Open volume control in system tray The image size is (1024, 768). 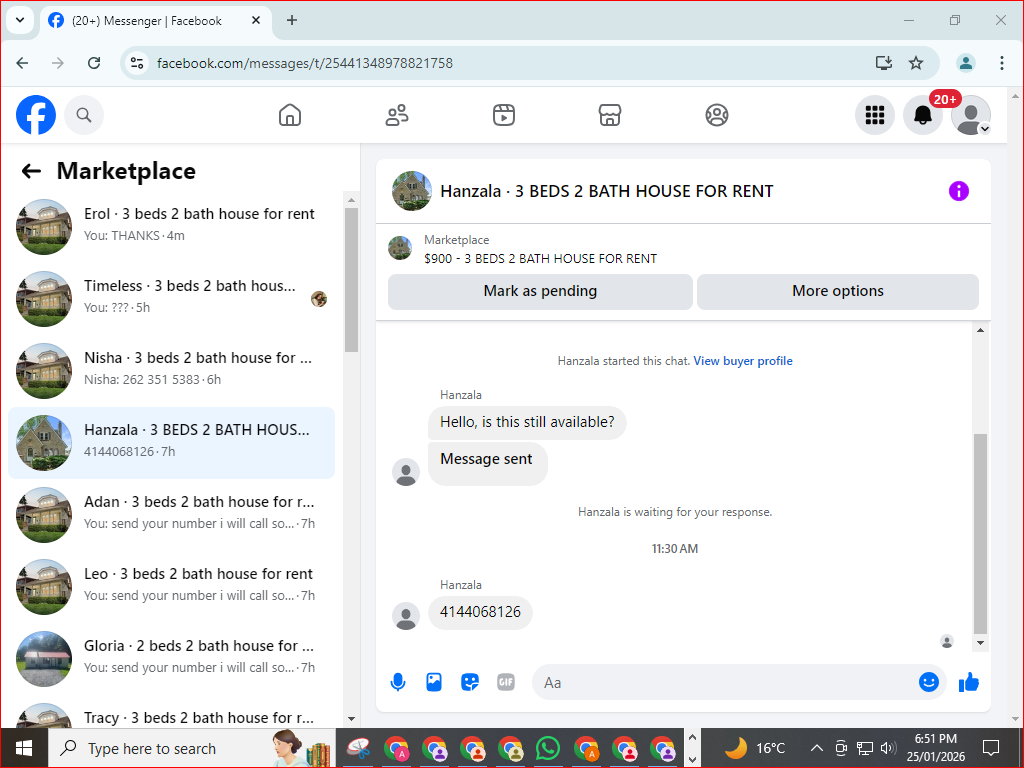[888, 748]
